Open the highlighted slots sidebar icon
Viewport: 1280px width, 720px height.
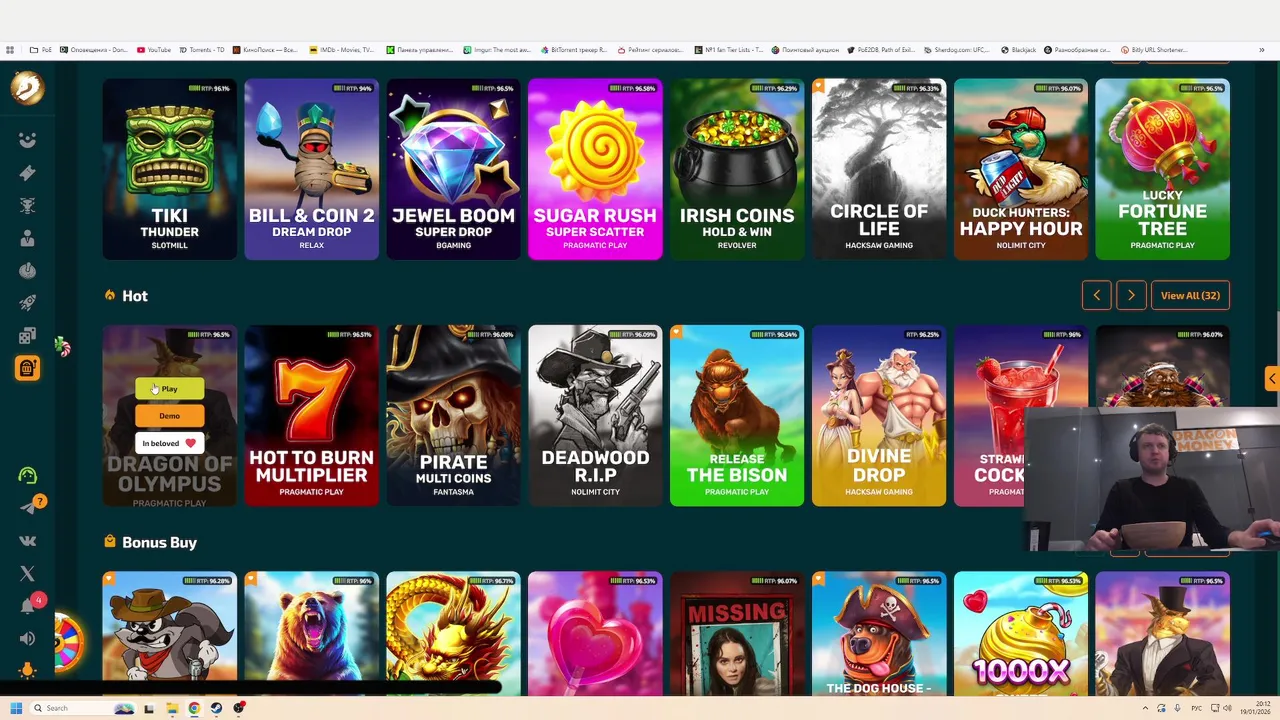point(27,368)
